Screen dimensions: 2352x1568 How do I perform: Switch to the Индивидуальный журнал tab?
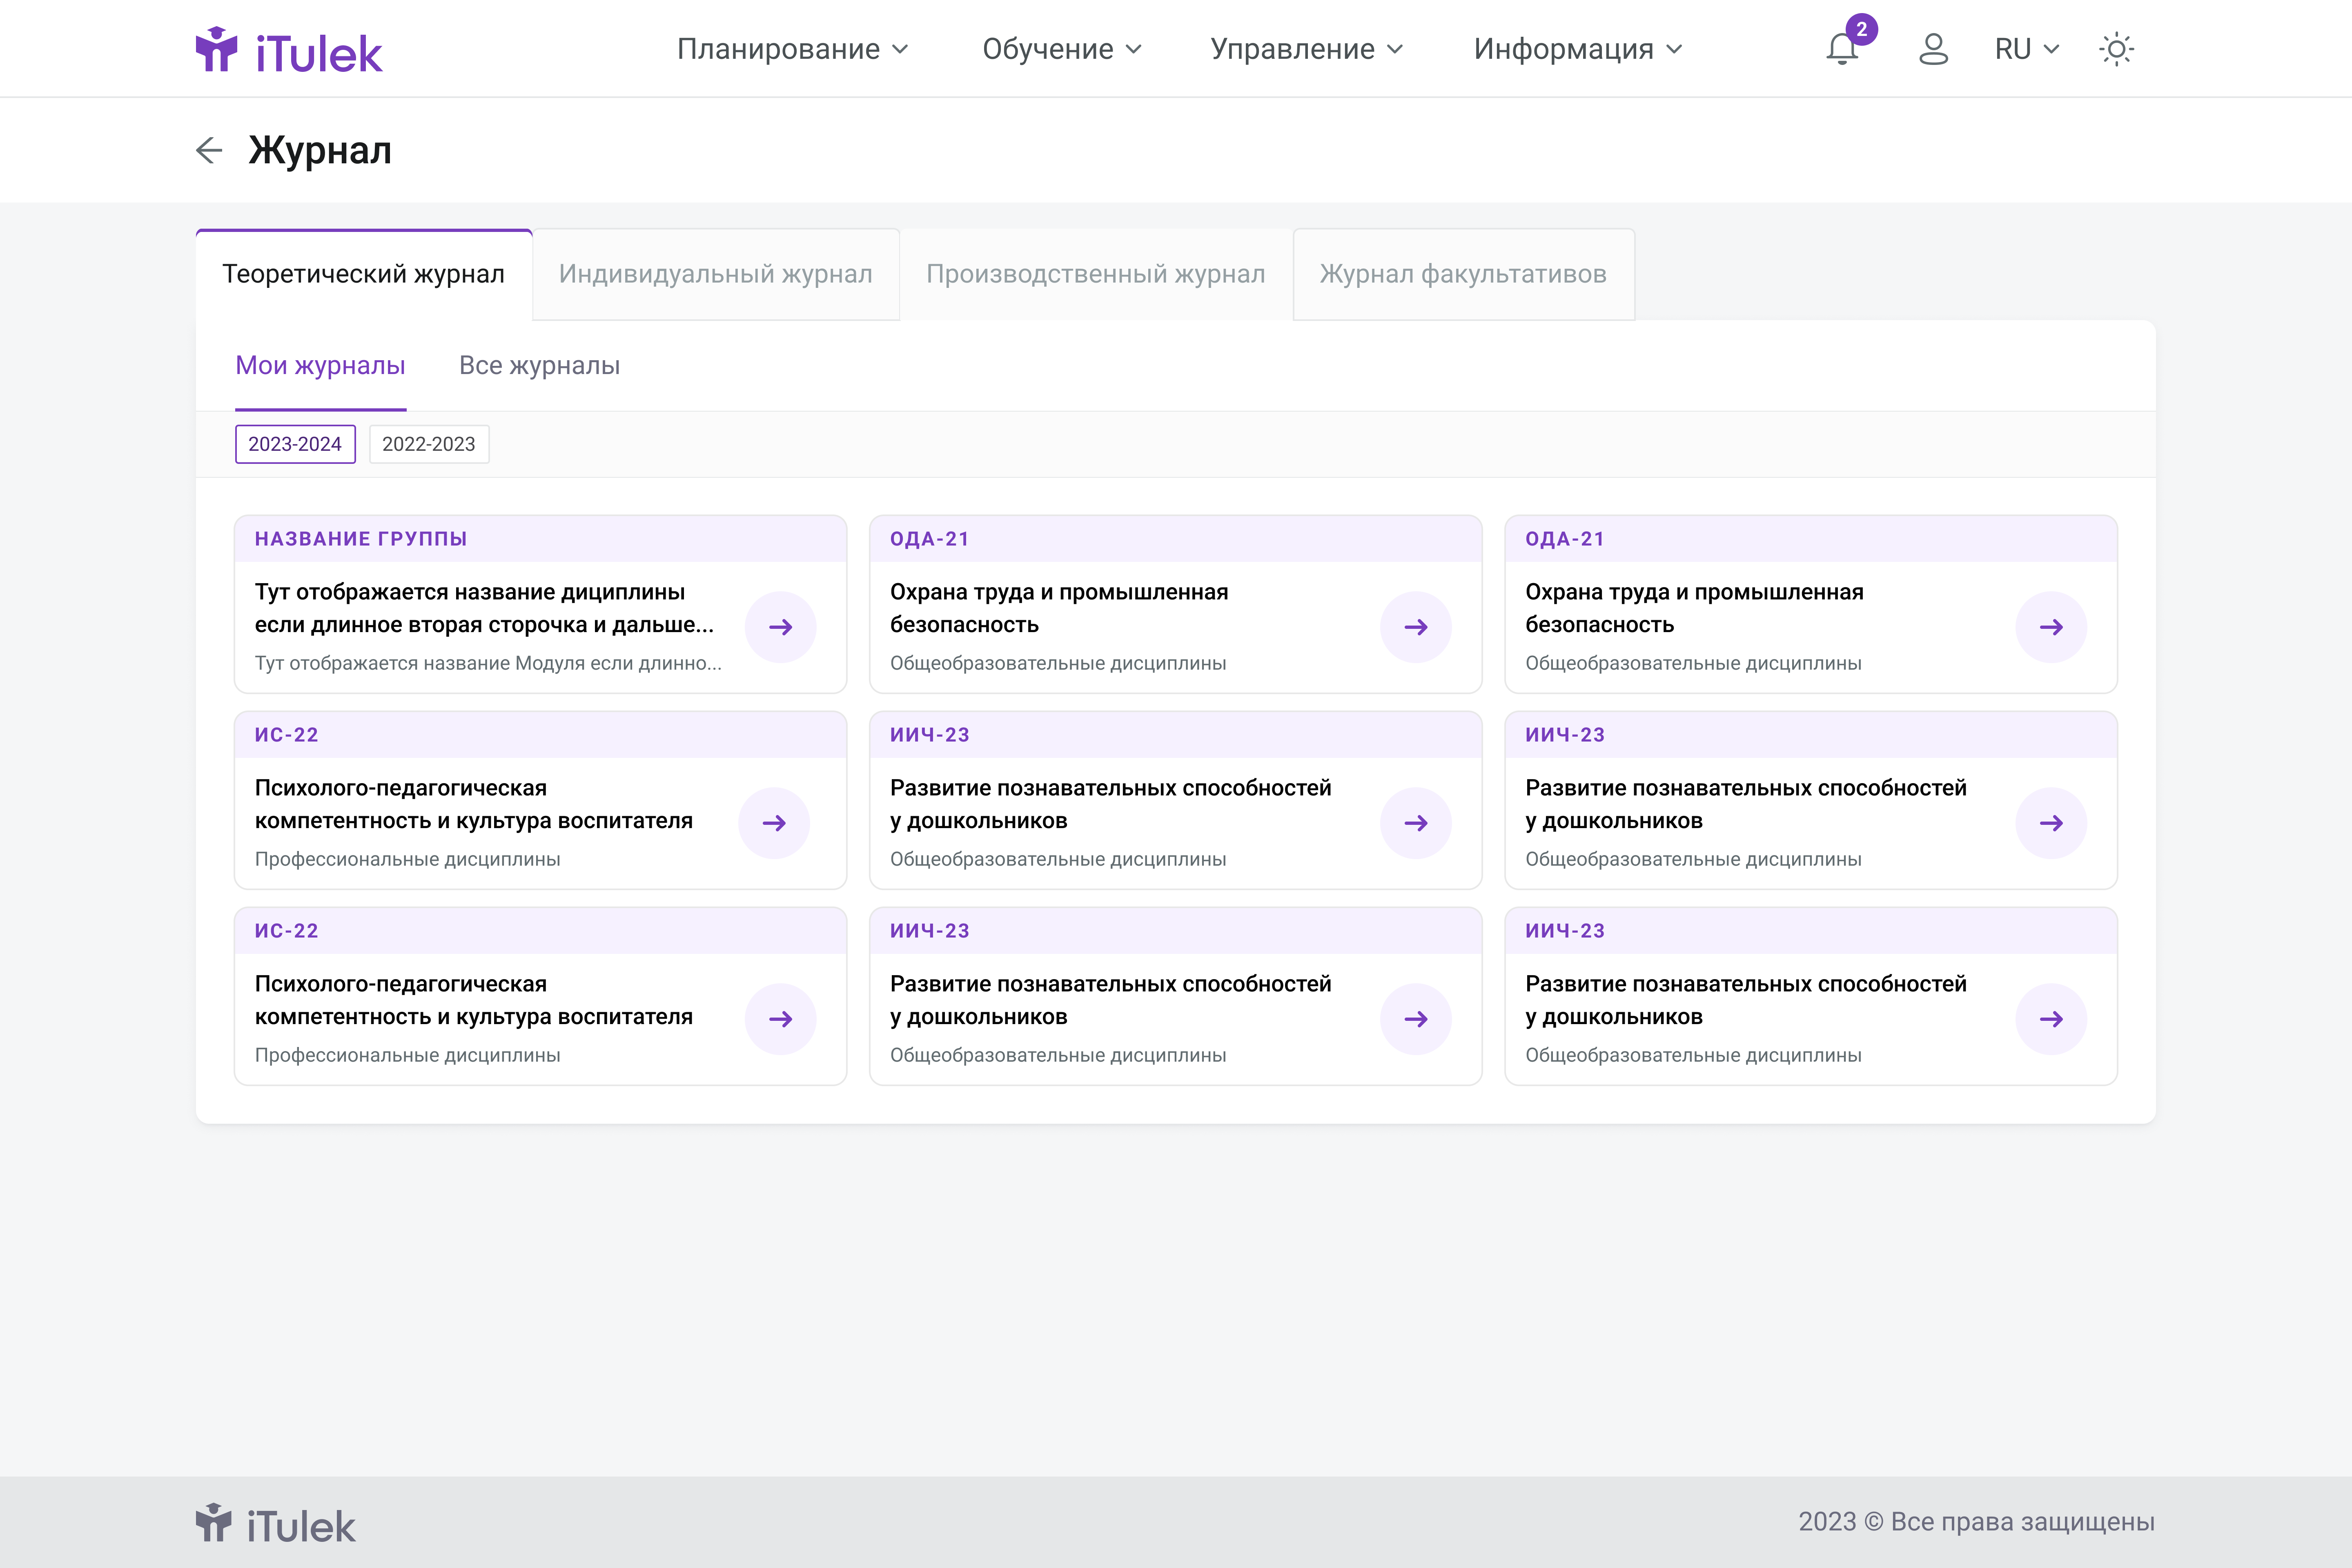(716, 274)
